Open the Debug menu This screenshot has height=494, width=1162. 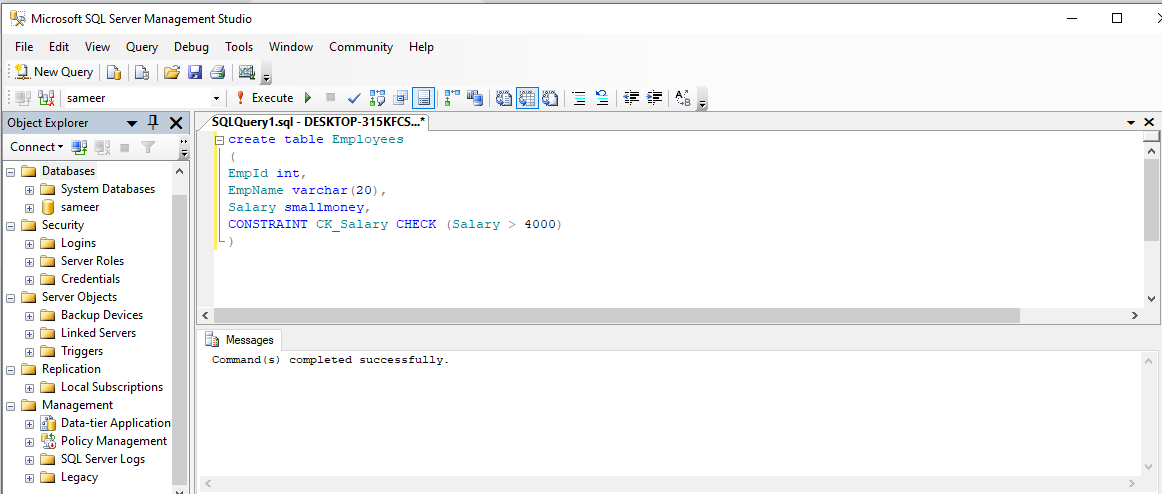191,47
